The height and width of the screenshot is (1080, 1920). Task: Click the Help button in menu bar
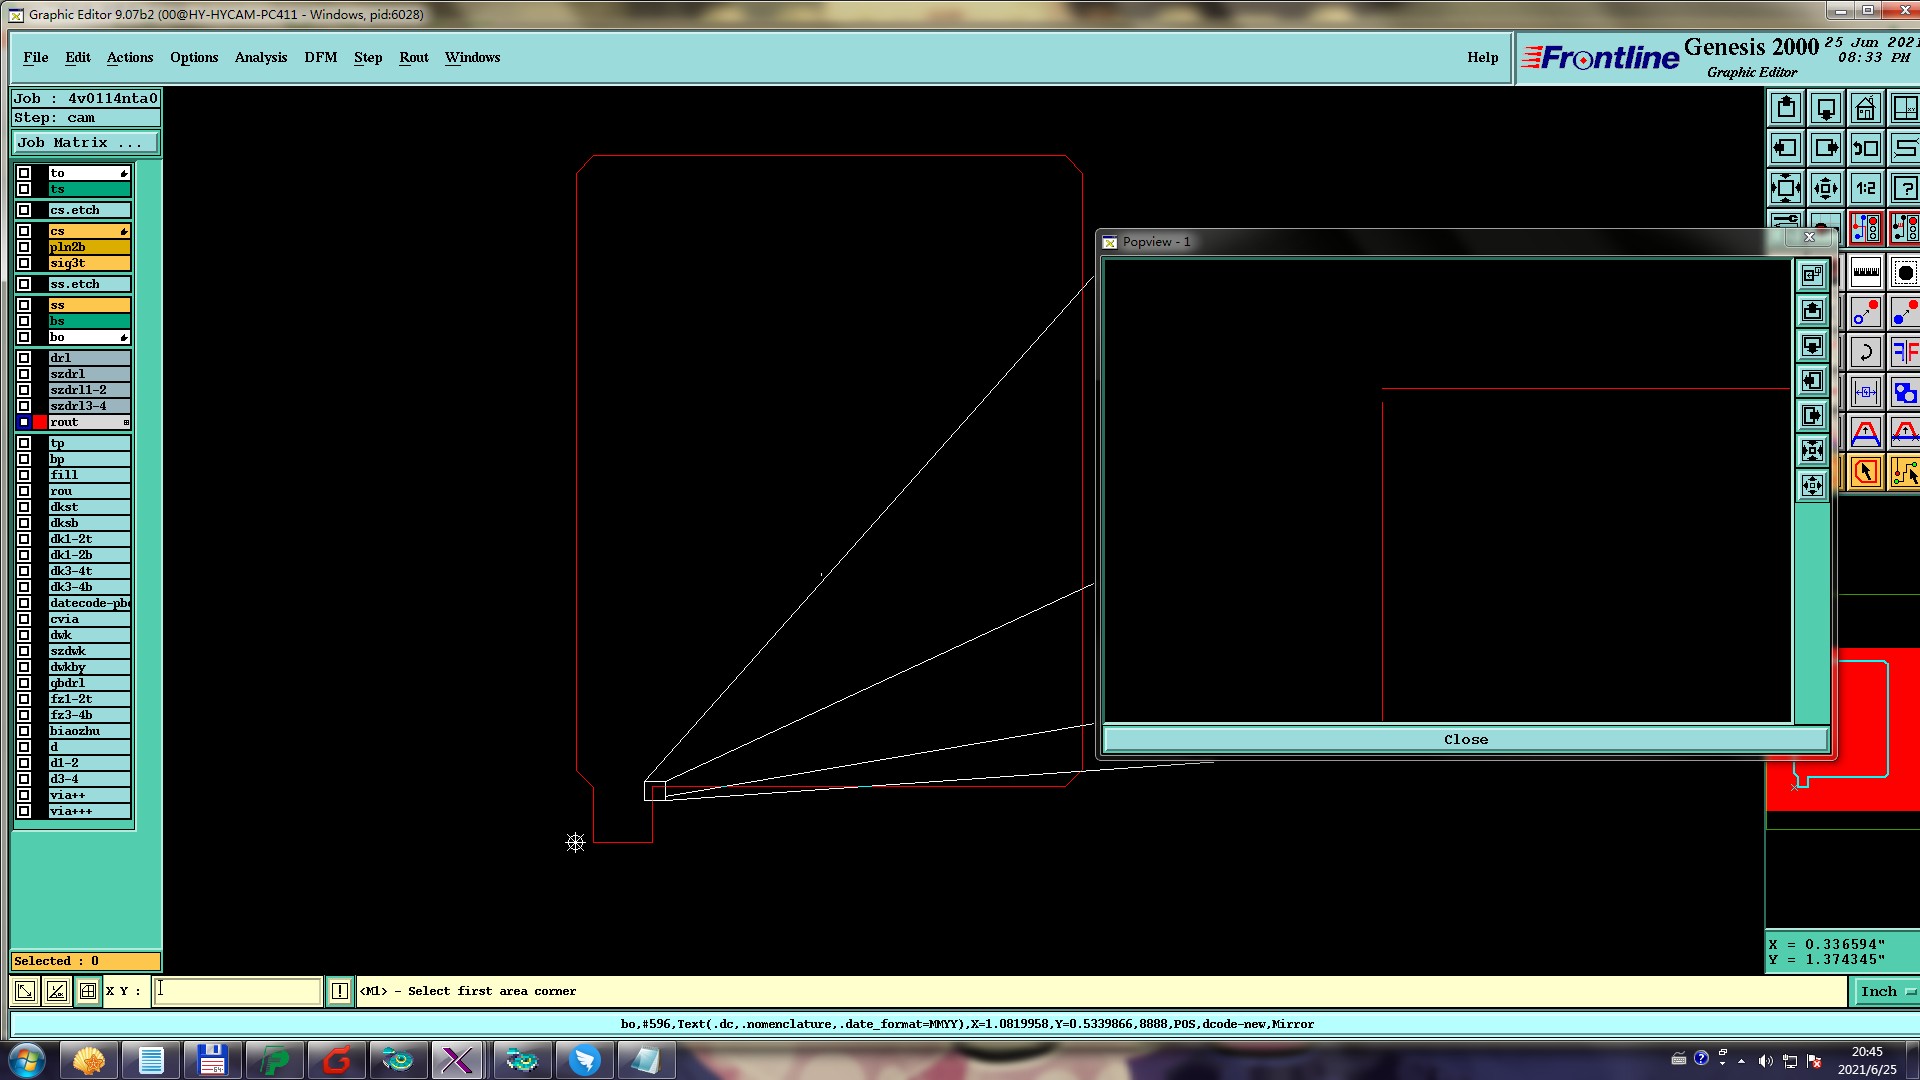click(1482, 57)
